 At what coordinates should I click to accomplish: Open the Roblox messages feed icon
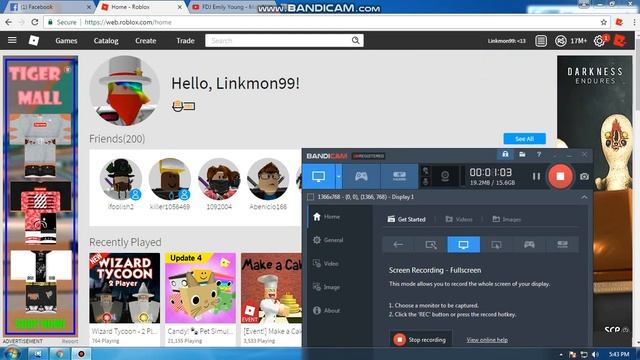coord(541,41)
